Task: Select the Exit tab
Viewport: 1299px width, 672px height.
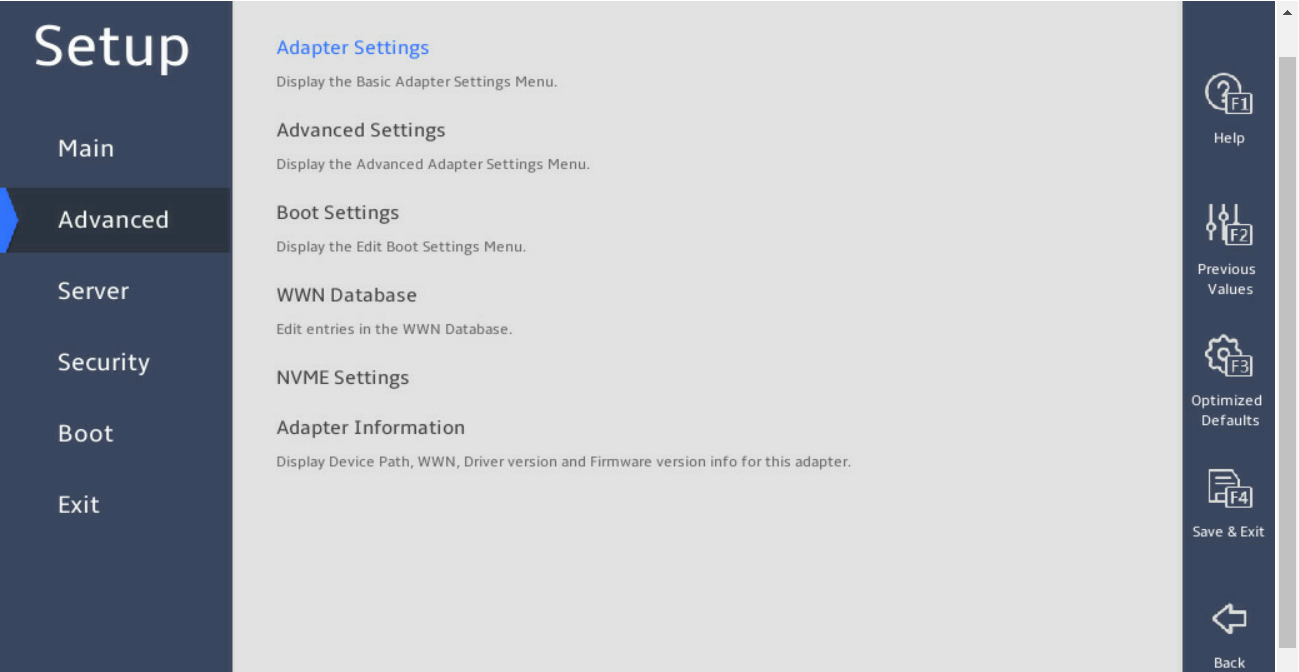Action: [x=78, y=504]
